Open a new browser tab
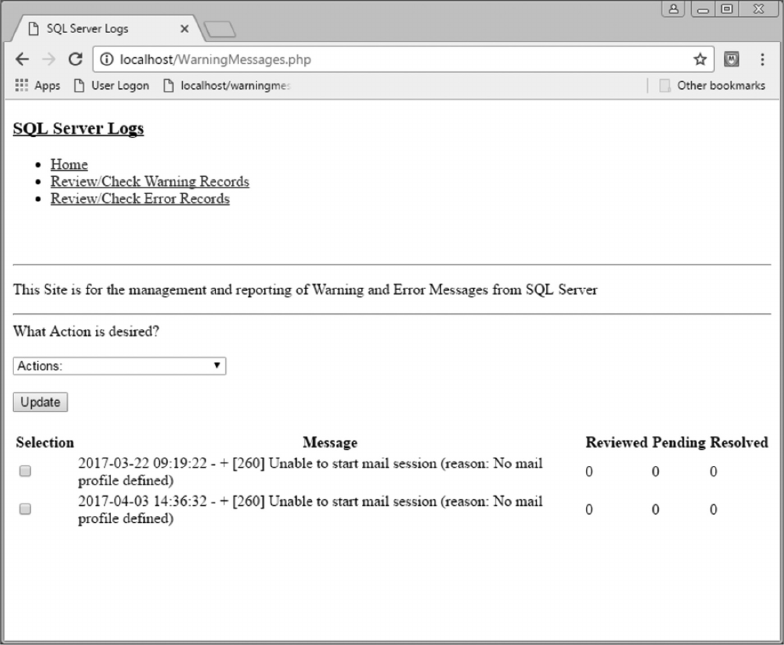This screenshot has height=645, width=784. (x=220, y=30)
